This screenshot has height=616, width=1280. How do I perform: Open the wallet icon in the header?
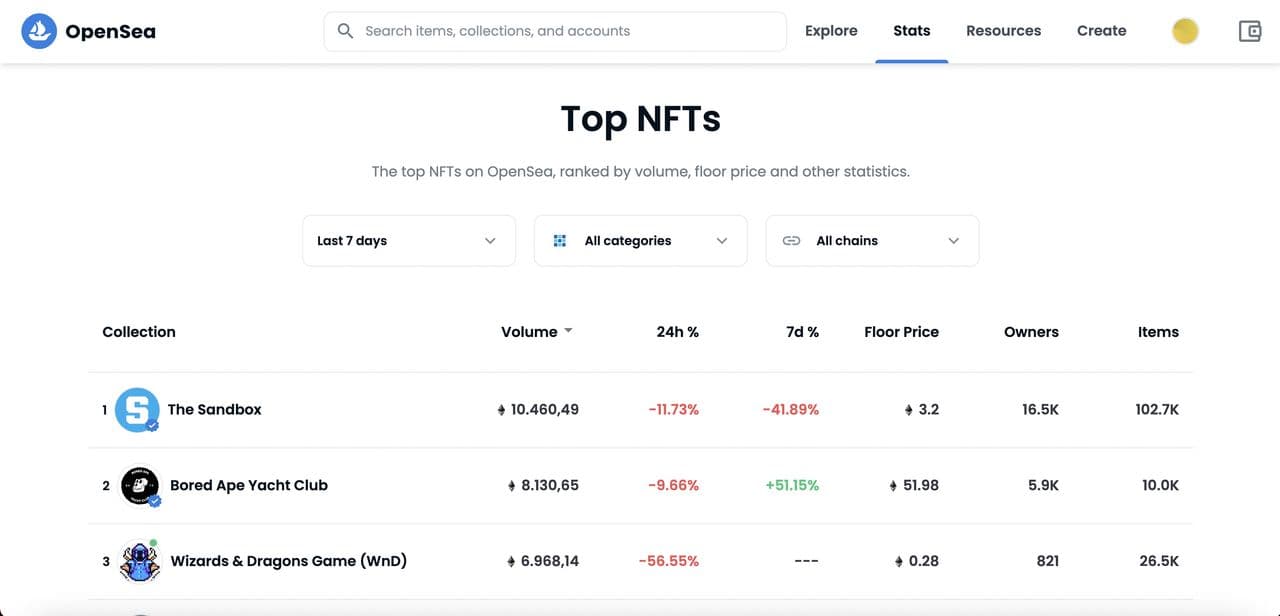coord(1250,31)
